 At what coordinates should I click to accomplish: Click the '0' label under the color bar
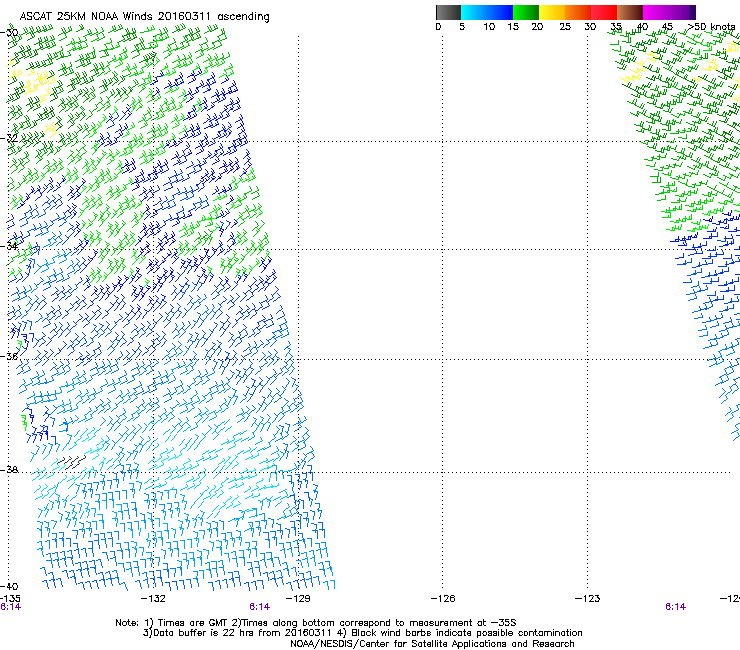(x=438, y=27)
